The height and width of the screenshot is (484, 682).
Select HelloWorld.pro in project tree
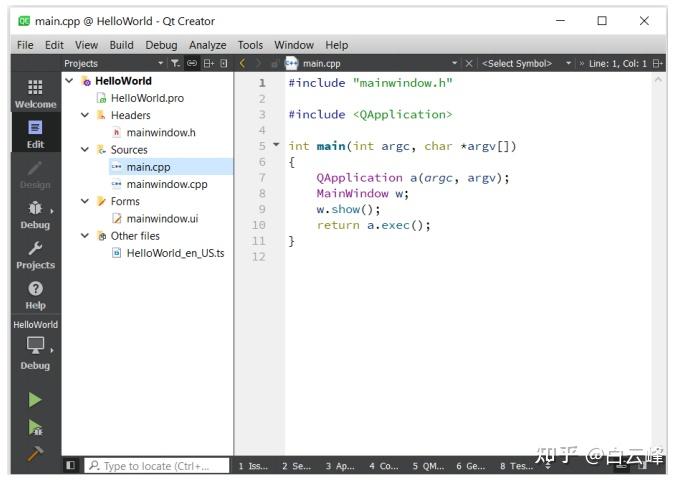[x=147, y=98]
